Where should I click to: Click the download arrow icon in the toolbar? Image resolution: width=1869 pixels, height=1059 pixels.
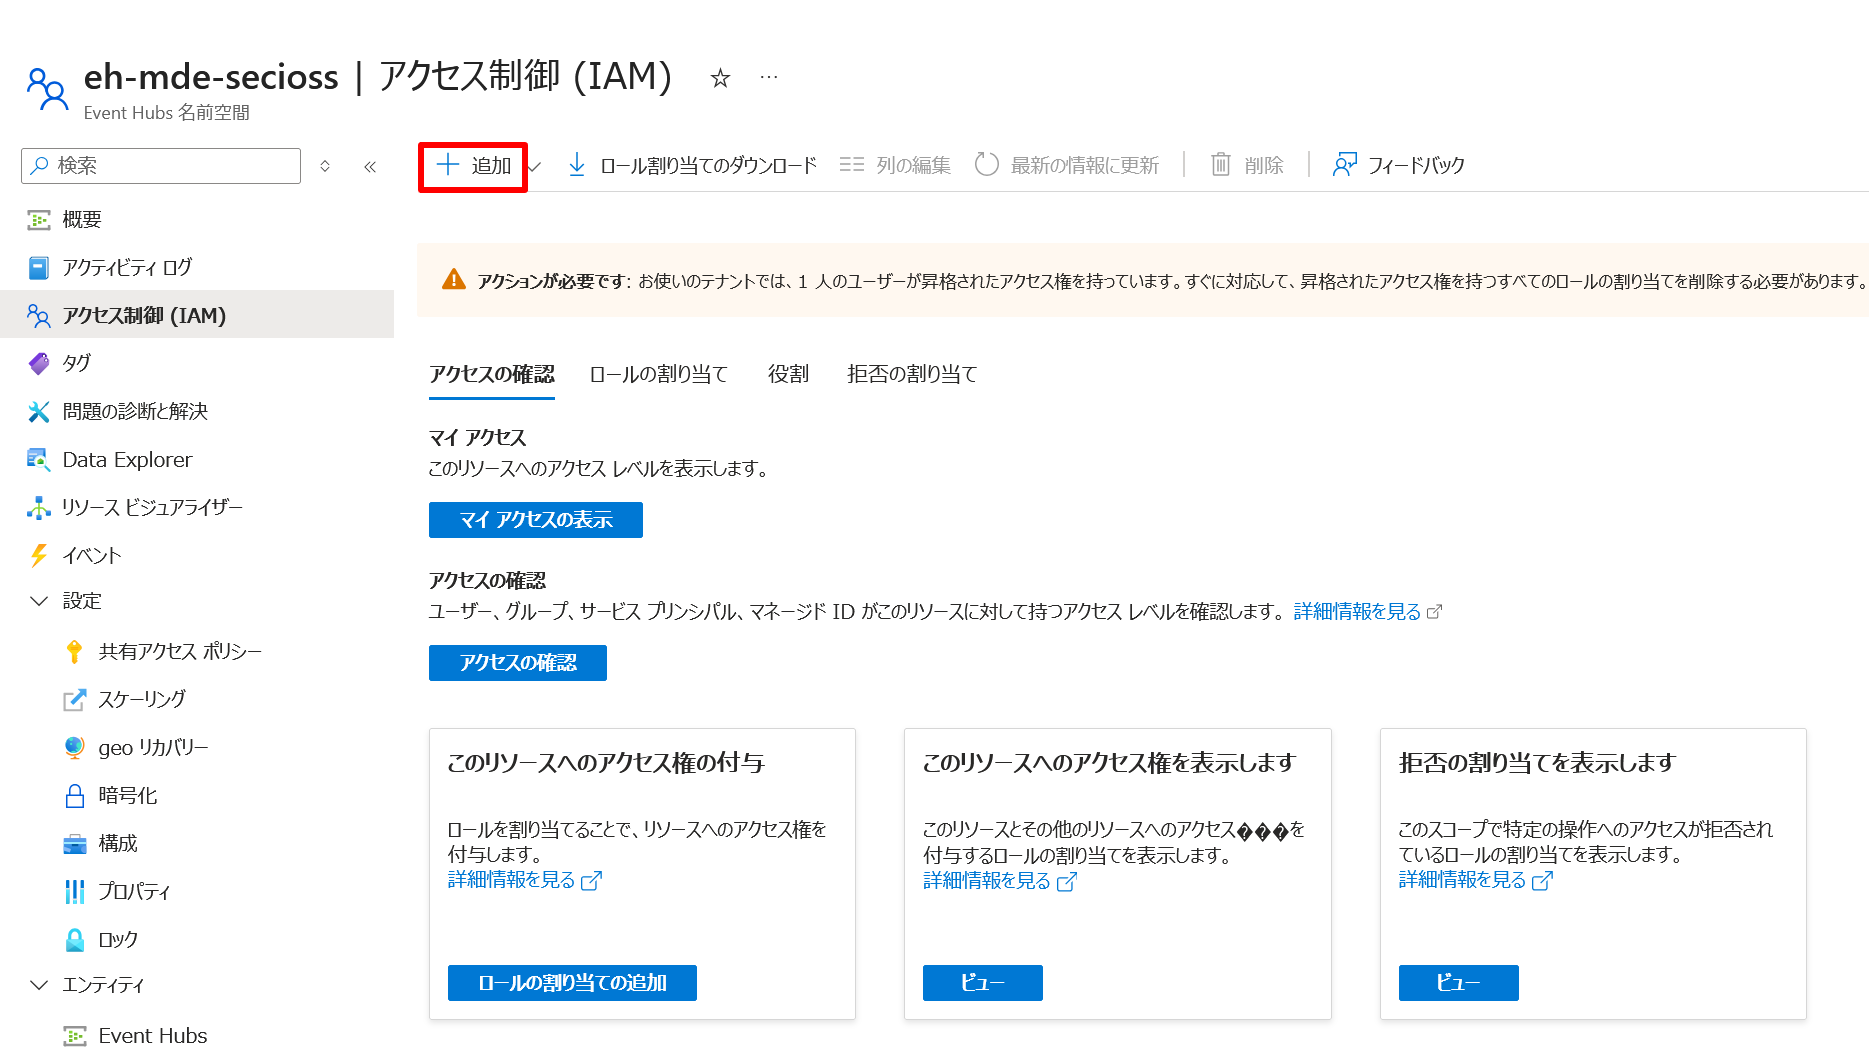pos(577,165)
